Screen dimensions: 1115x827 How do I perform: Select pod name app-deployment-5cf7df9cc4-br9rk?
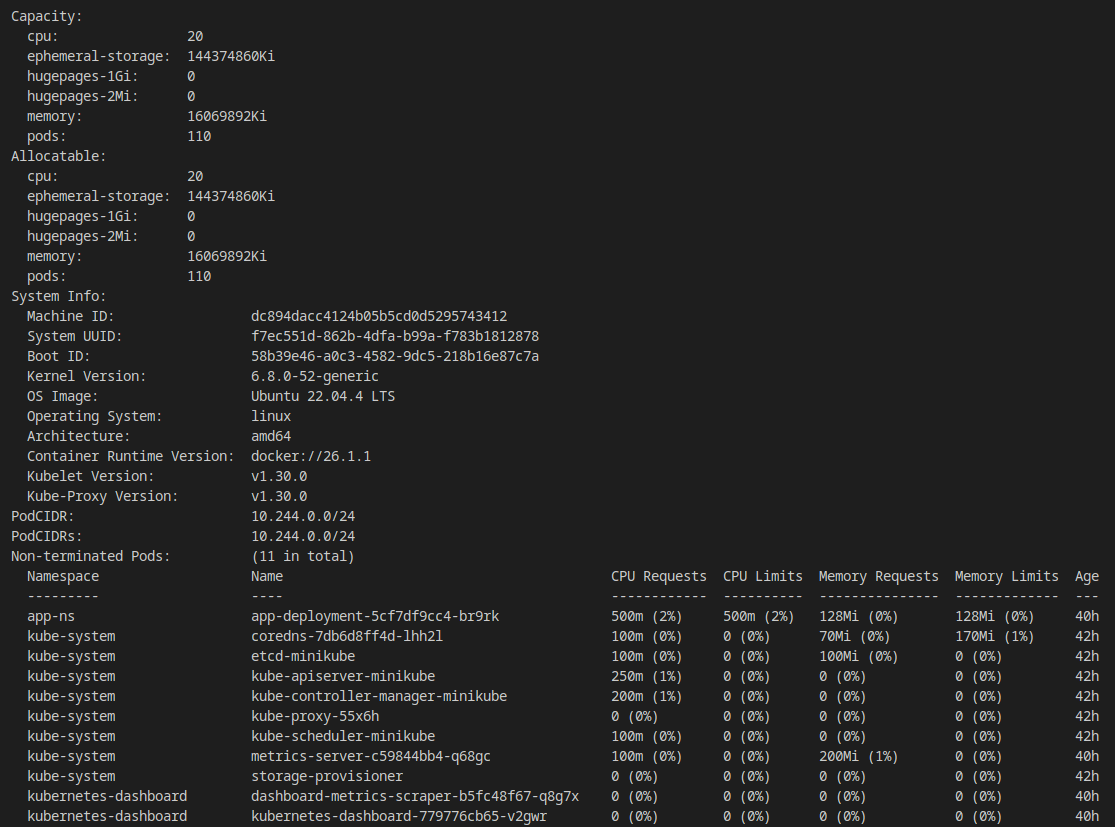click(x=375, y=616)
